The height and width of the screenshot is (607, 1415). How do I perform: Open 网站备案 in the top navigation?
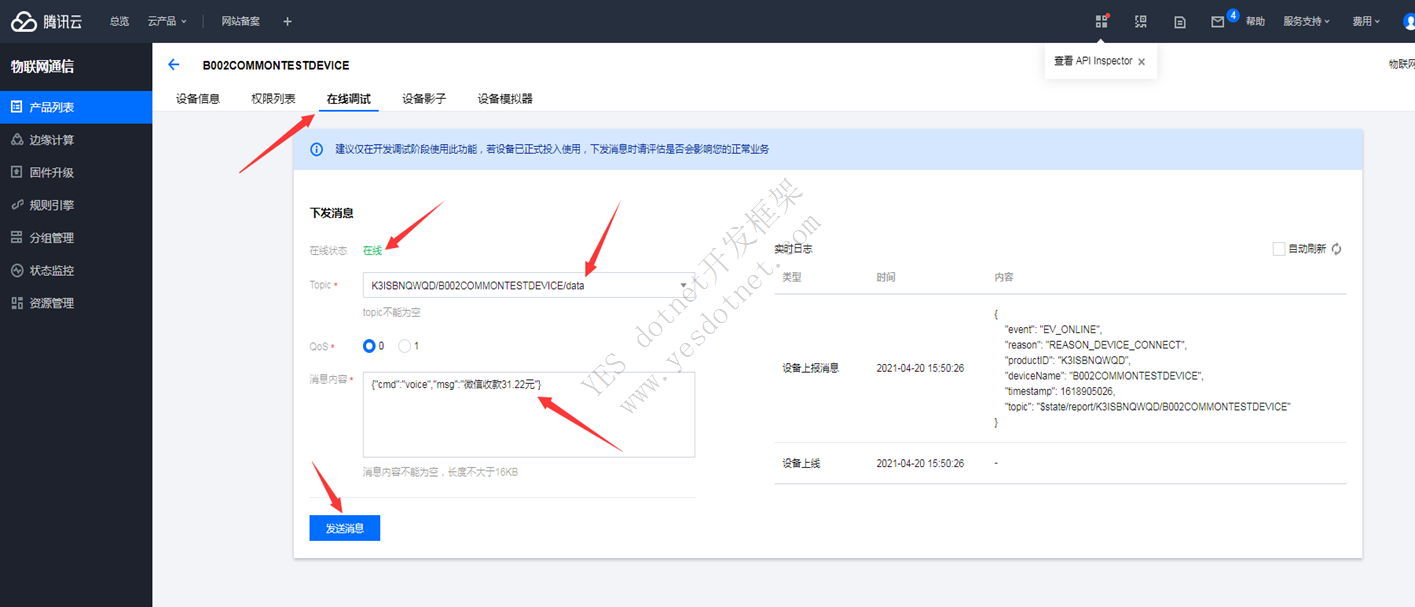click(241, 21)
